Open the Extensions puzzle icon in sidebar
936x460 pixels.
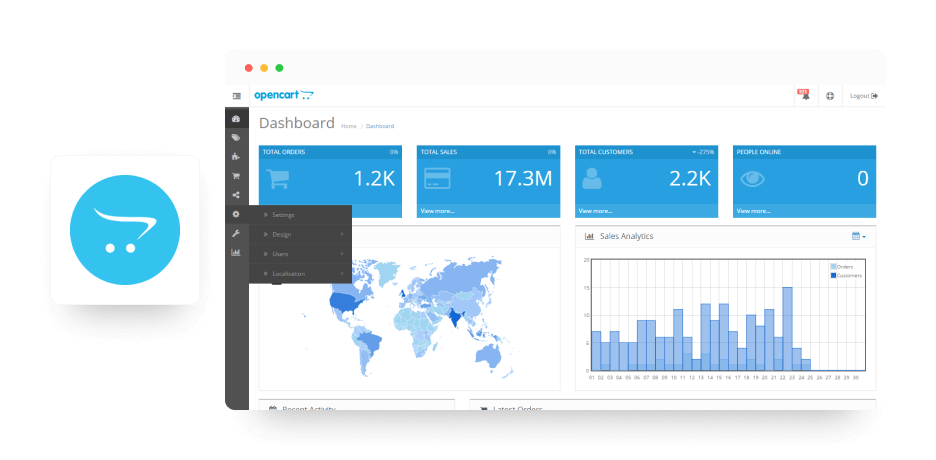click(x=236, y=157)
